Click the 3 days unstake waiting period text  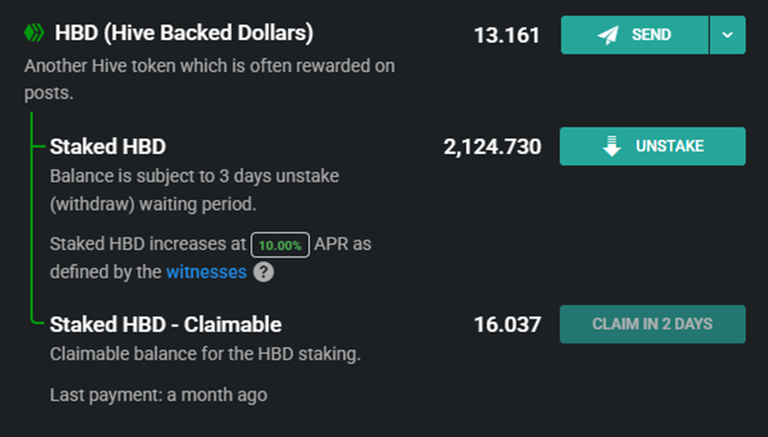(194, 190)
